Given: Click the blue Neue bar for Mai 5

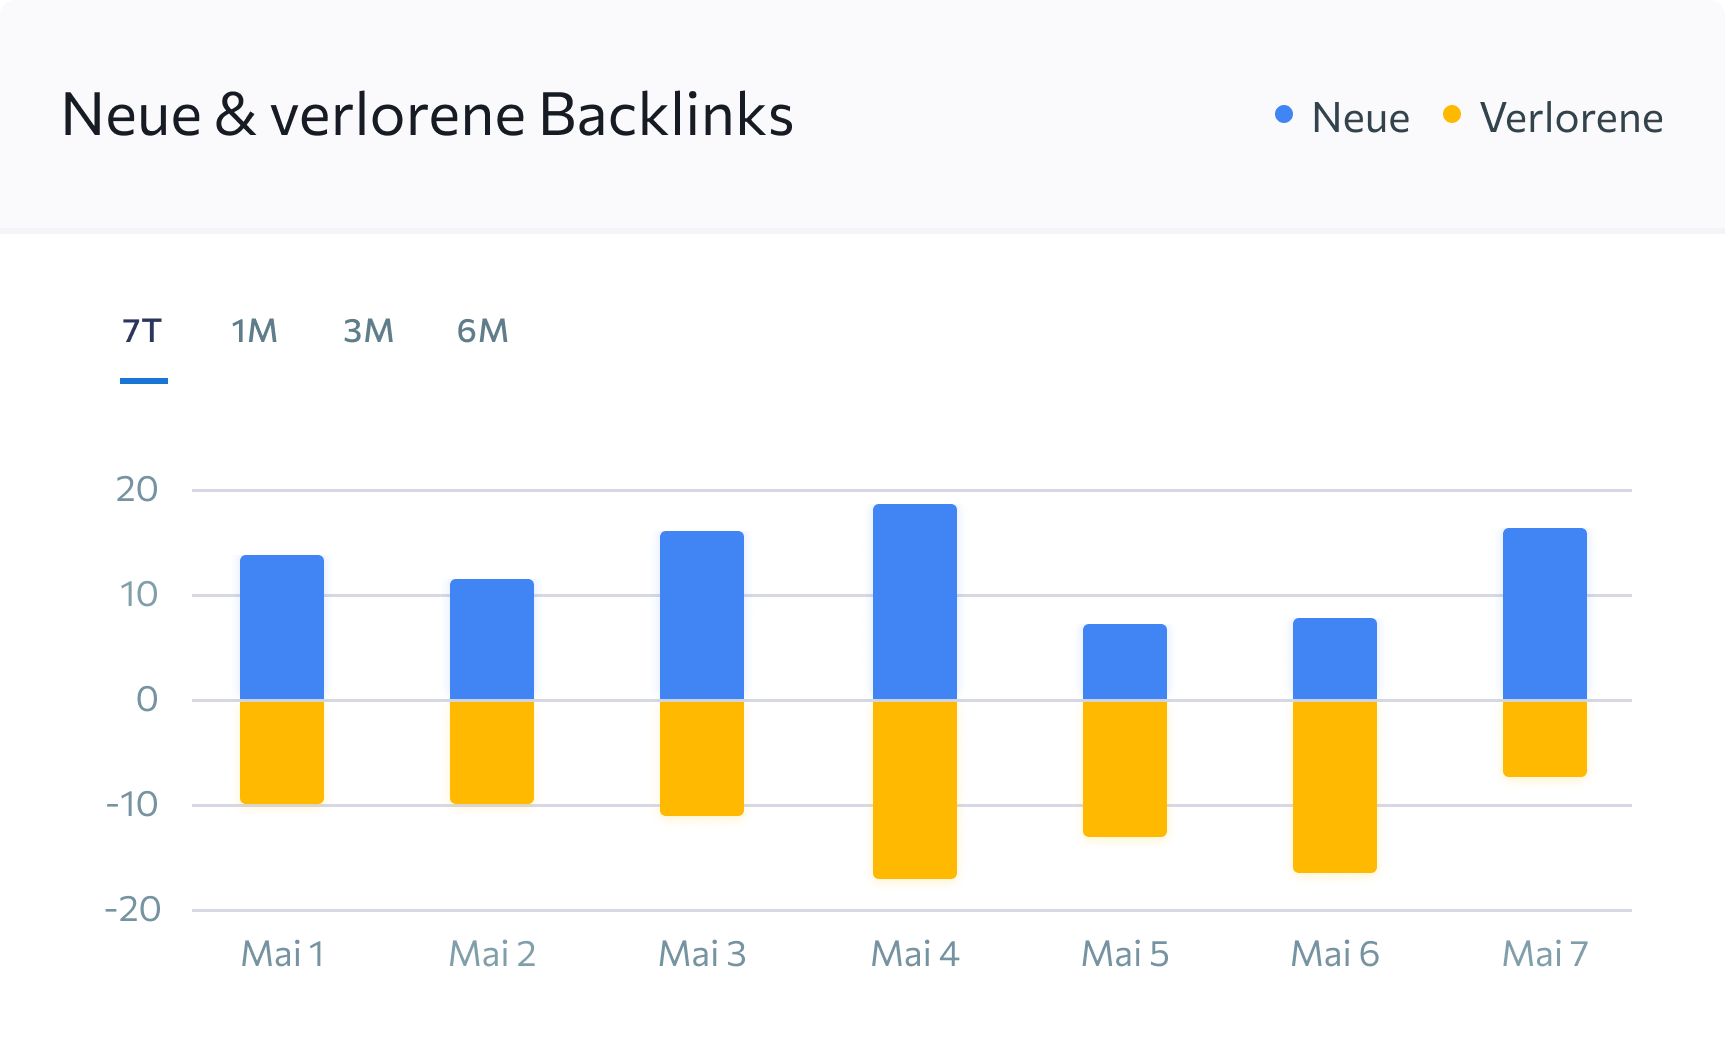Looking at the screenshot, I should pos(1125,662).
